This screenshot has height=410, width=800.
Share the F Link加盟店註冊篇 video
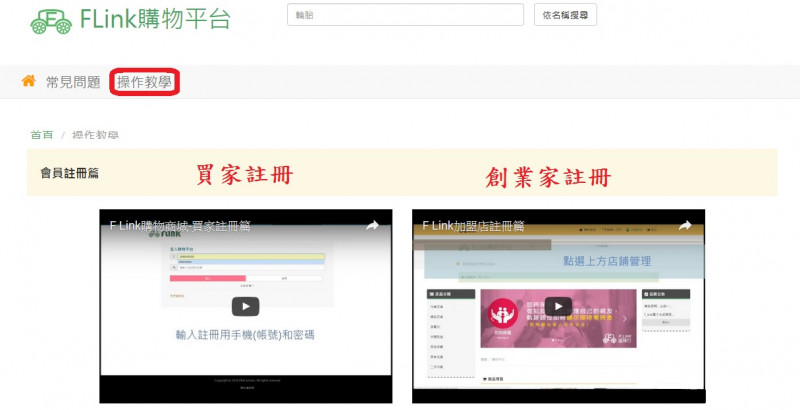pyautogui.click(x=685, y=227)
